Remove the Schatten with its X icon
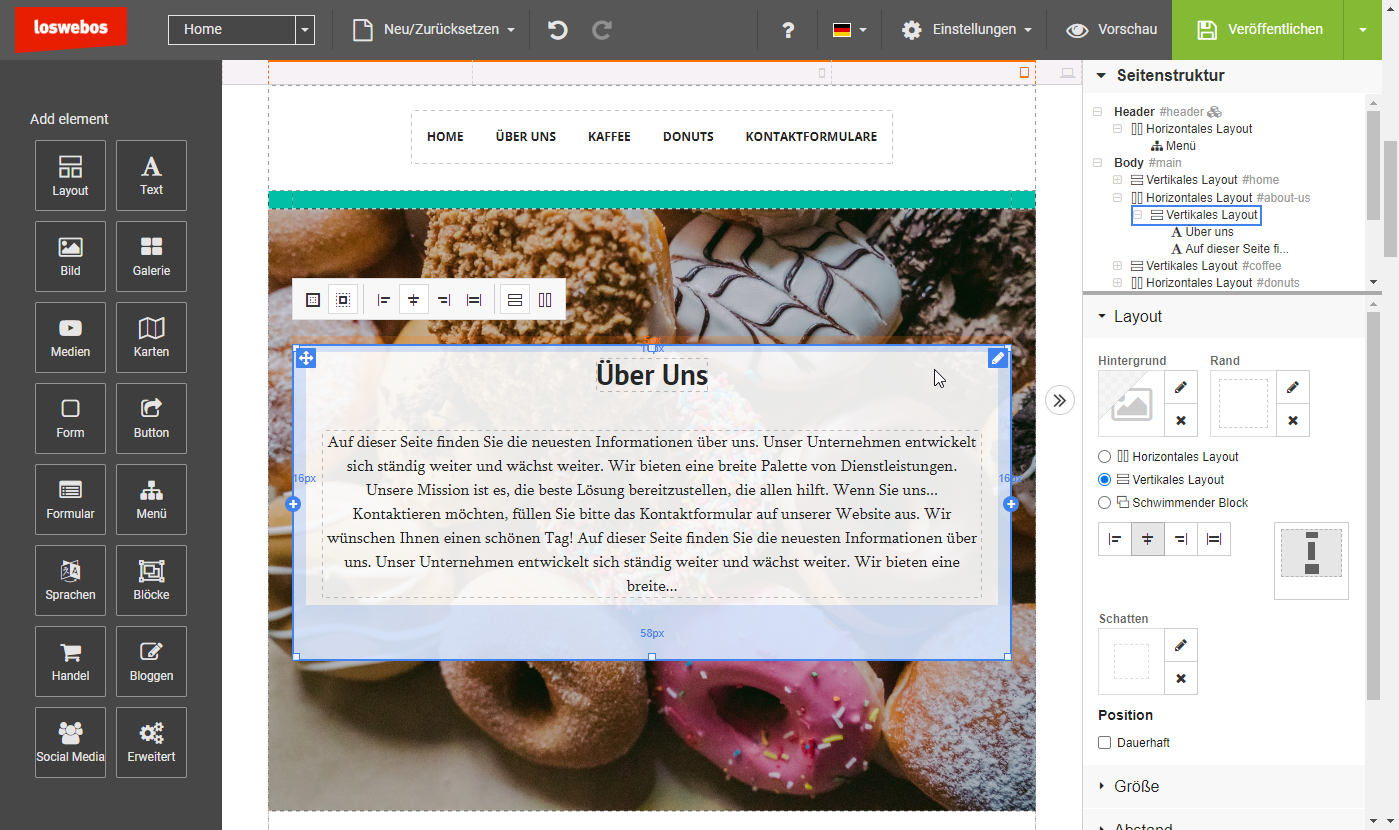 pyautogui.click(x=1181, y=678)
